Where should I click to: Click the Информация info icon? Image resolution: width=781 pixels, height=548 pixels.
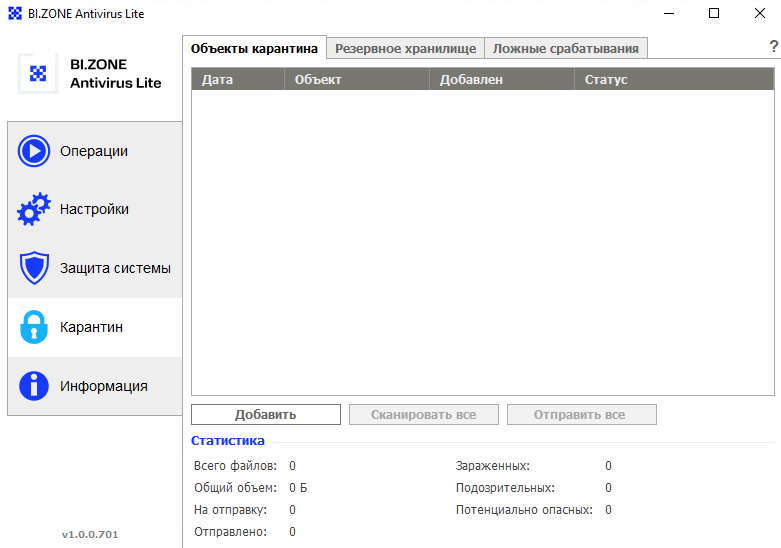point(34,386)
